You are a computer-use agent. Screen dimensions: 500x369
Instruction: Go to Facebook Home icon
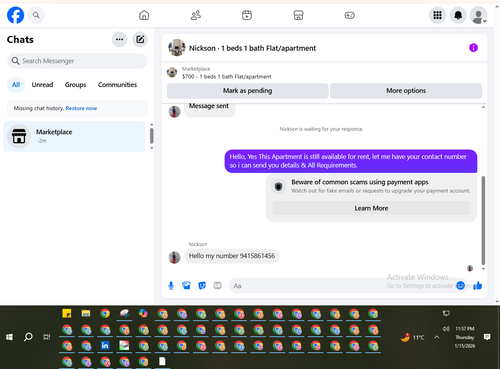tap(144, 15)
